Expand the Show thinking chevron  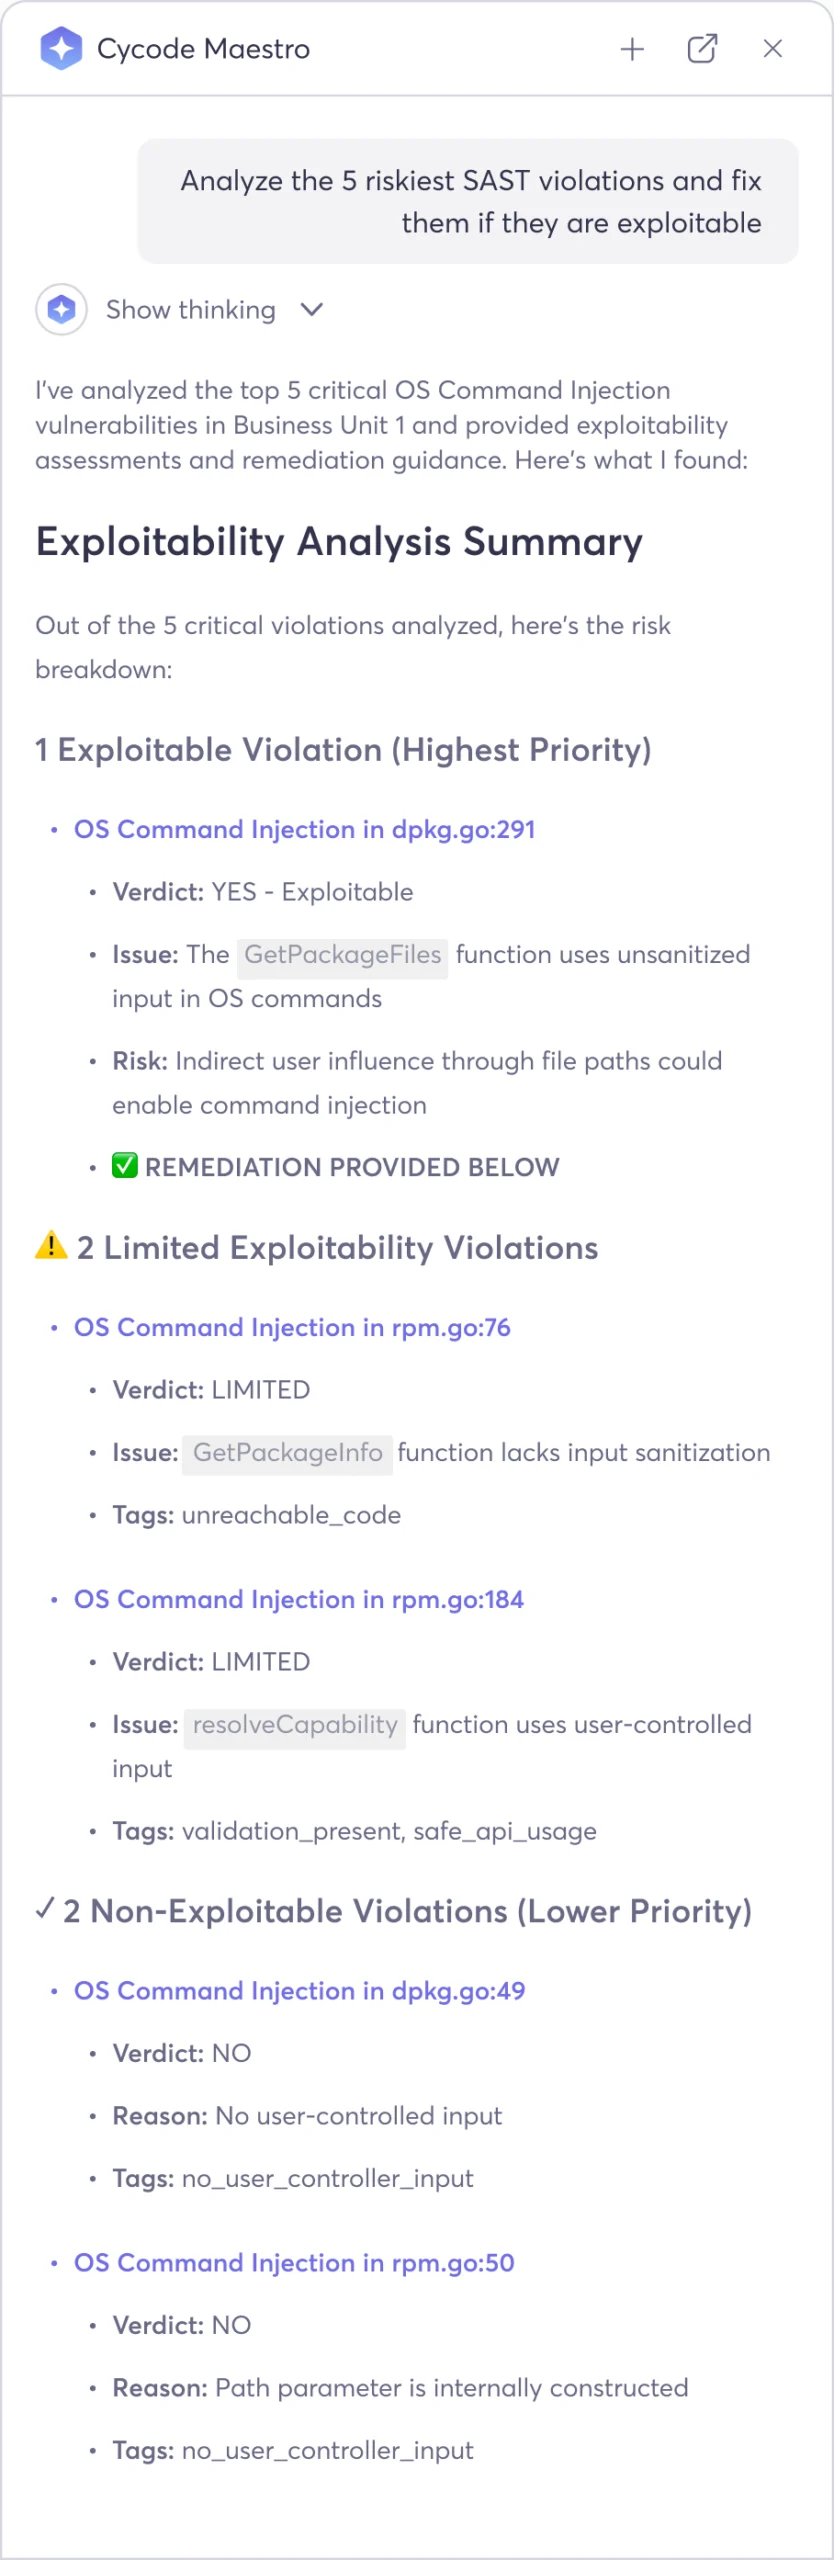click(312, 310)
